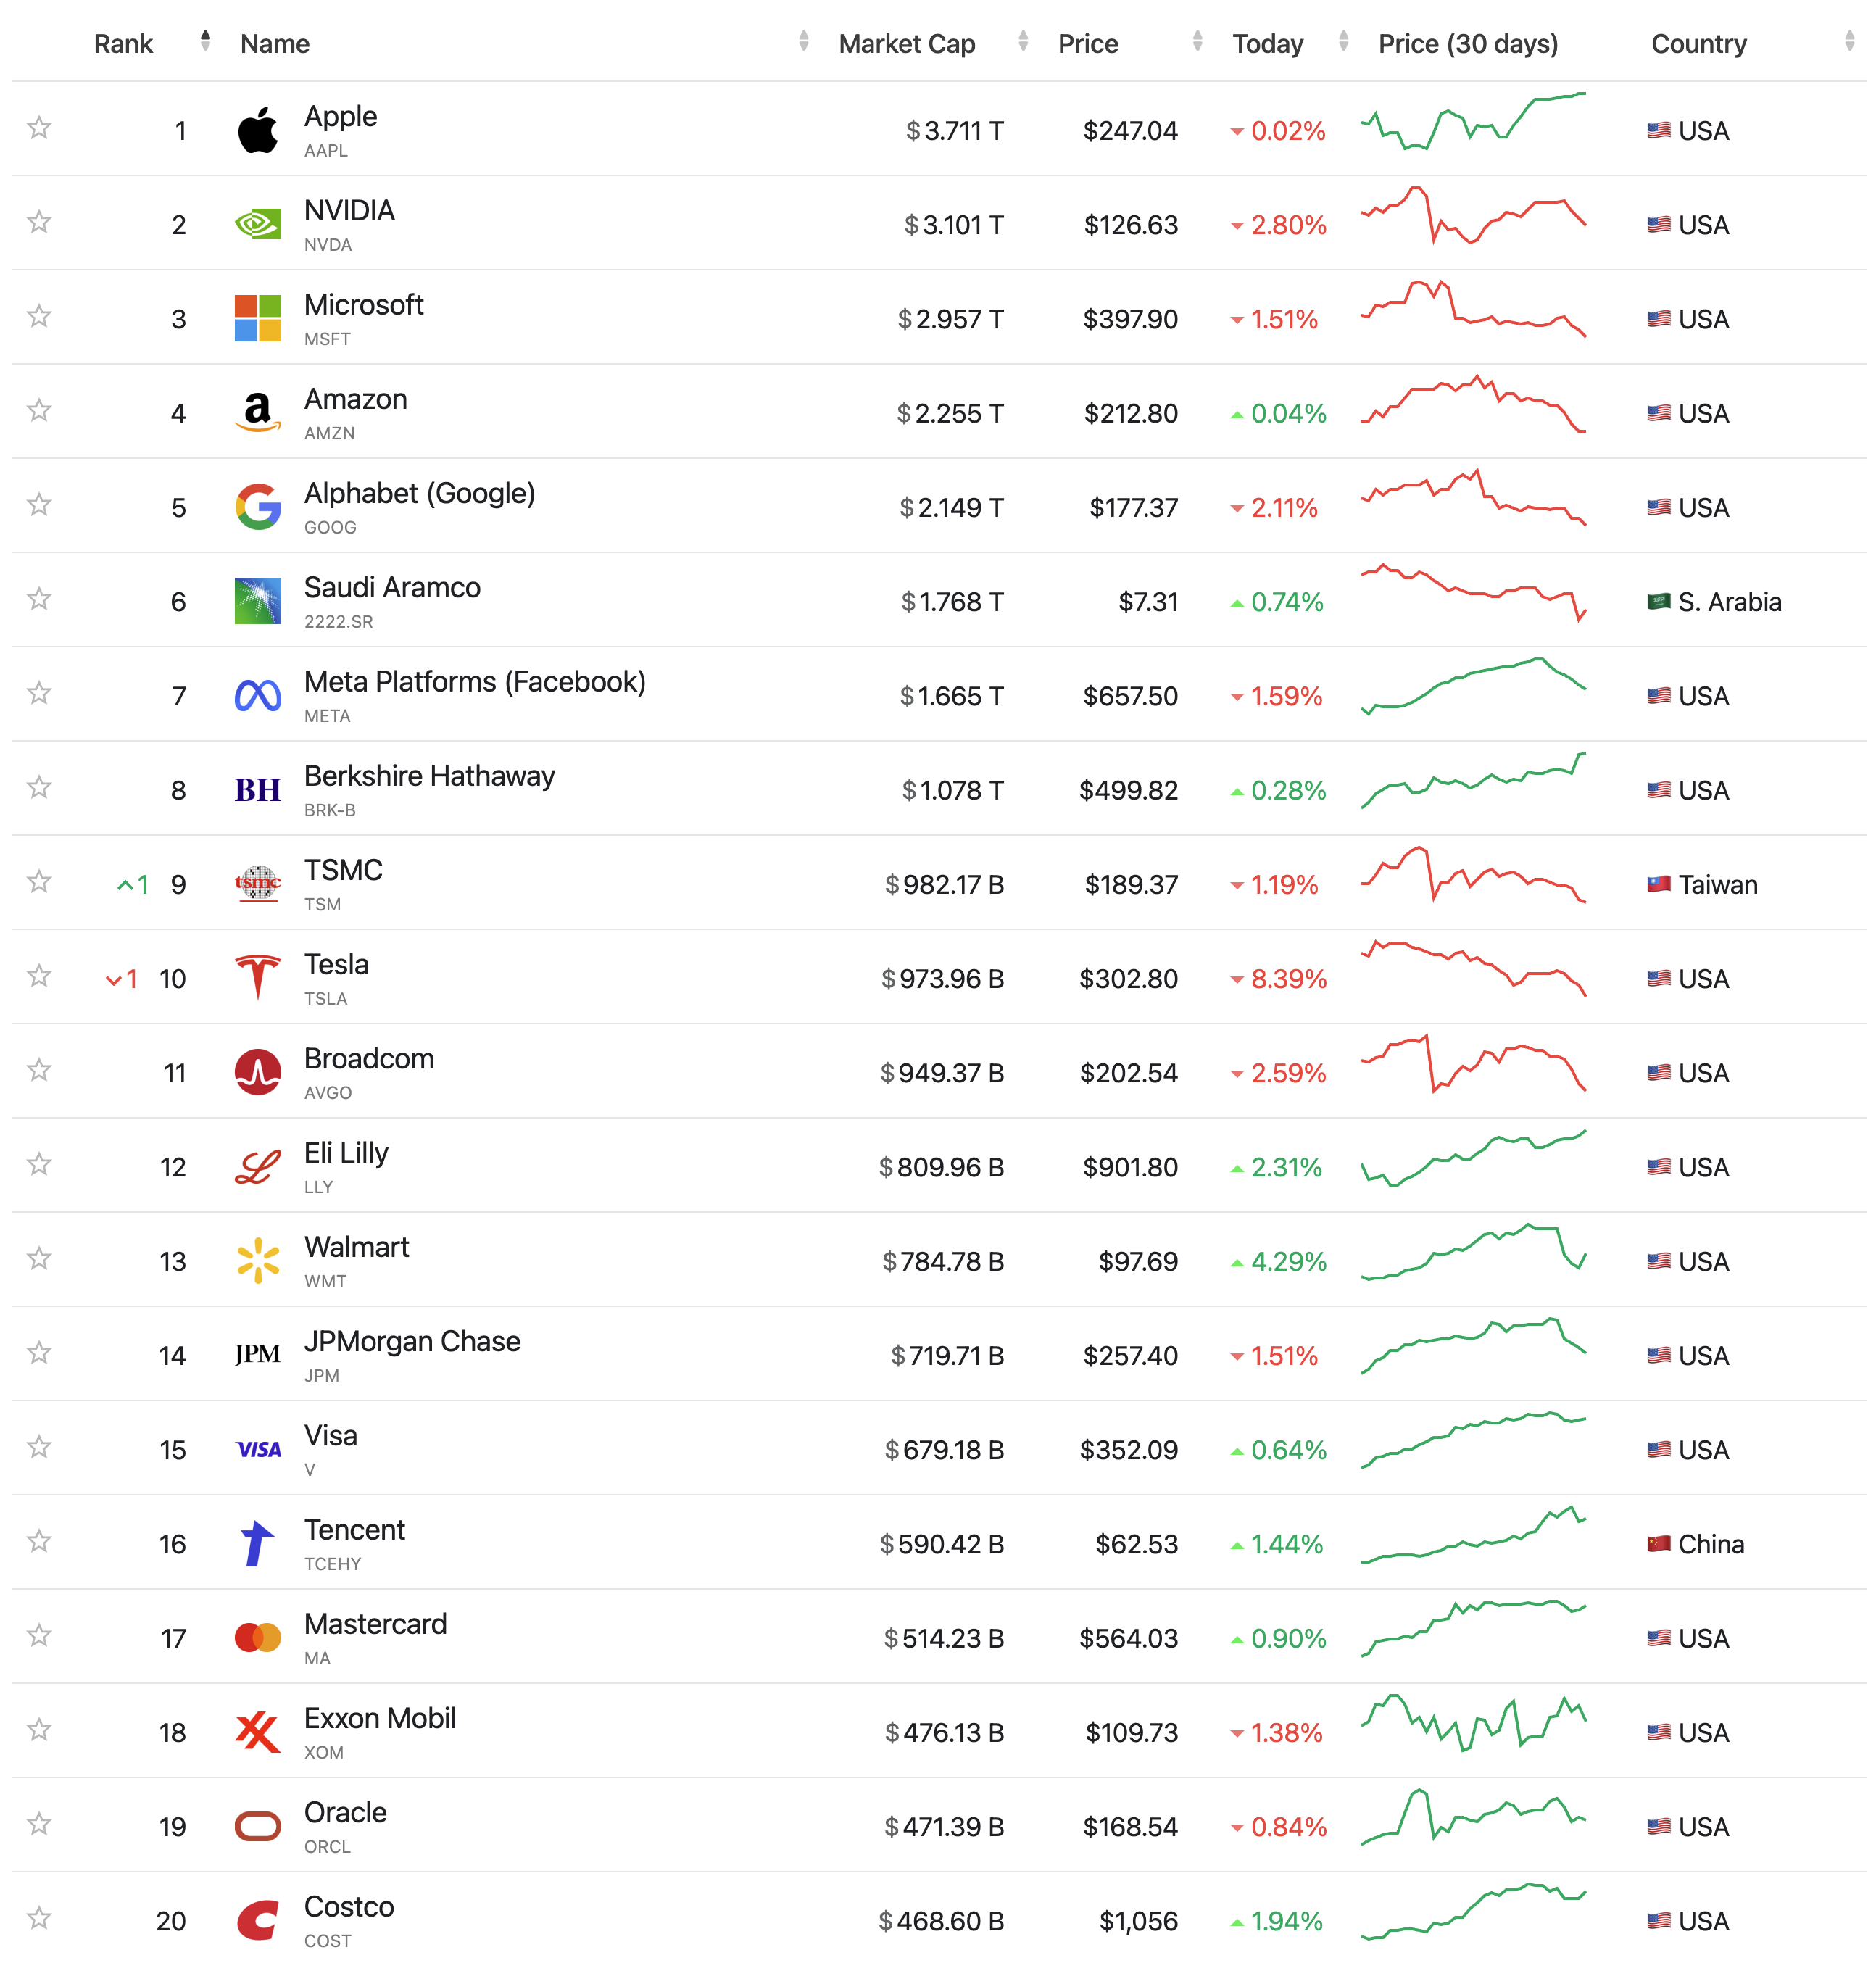Image resolution: width=1876 pixels, height=1963 pixels.
Task: Click the Tesla logo icon
Action: (x=258, y=978)
